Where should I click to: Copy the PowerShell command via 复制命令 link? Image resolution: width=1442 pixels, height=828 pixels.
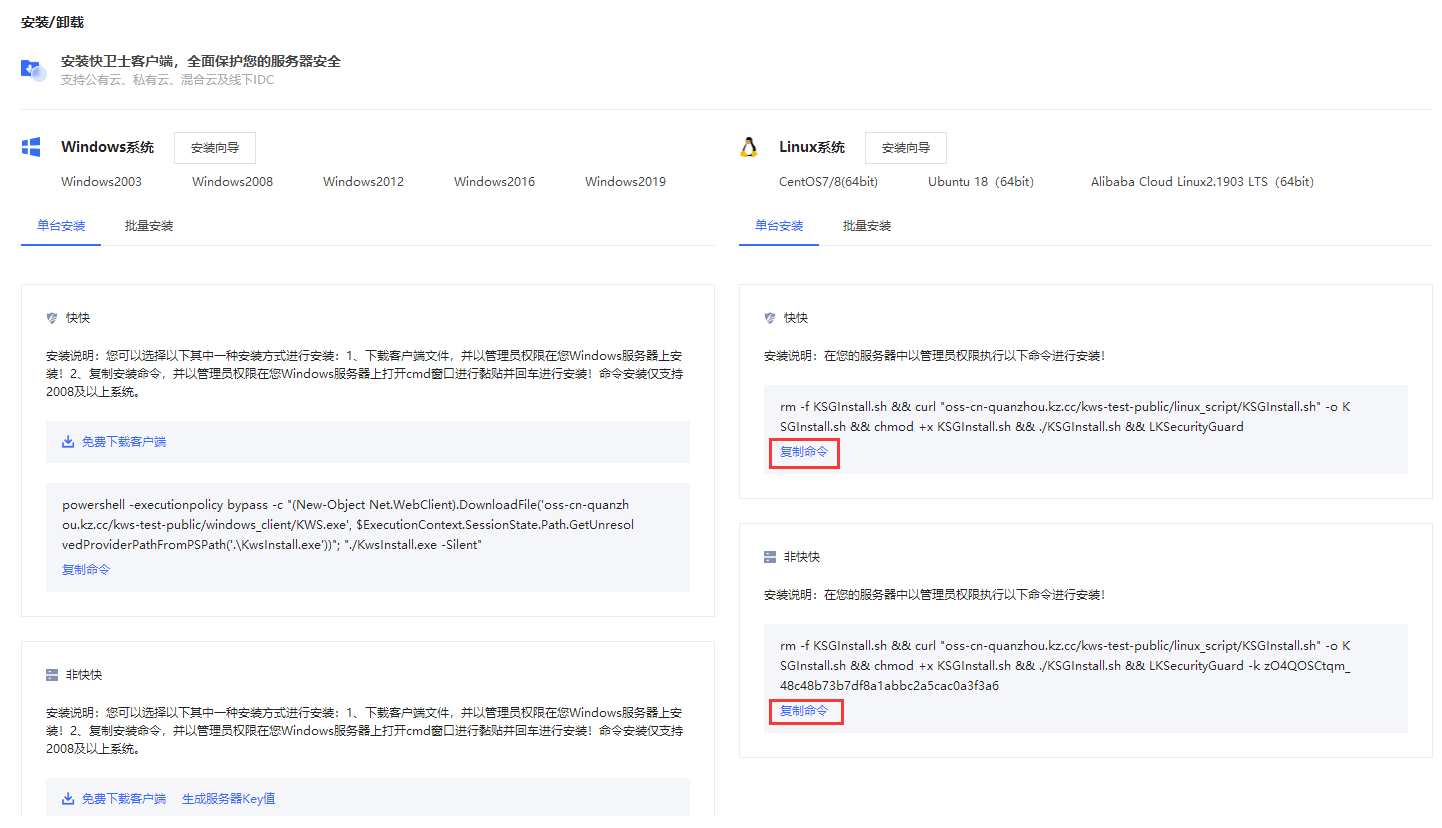pos(86,570)
